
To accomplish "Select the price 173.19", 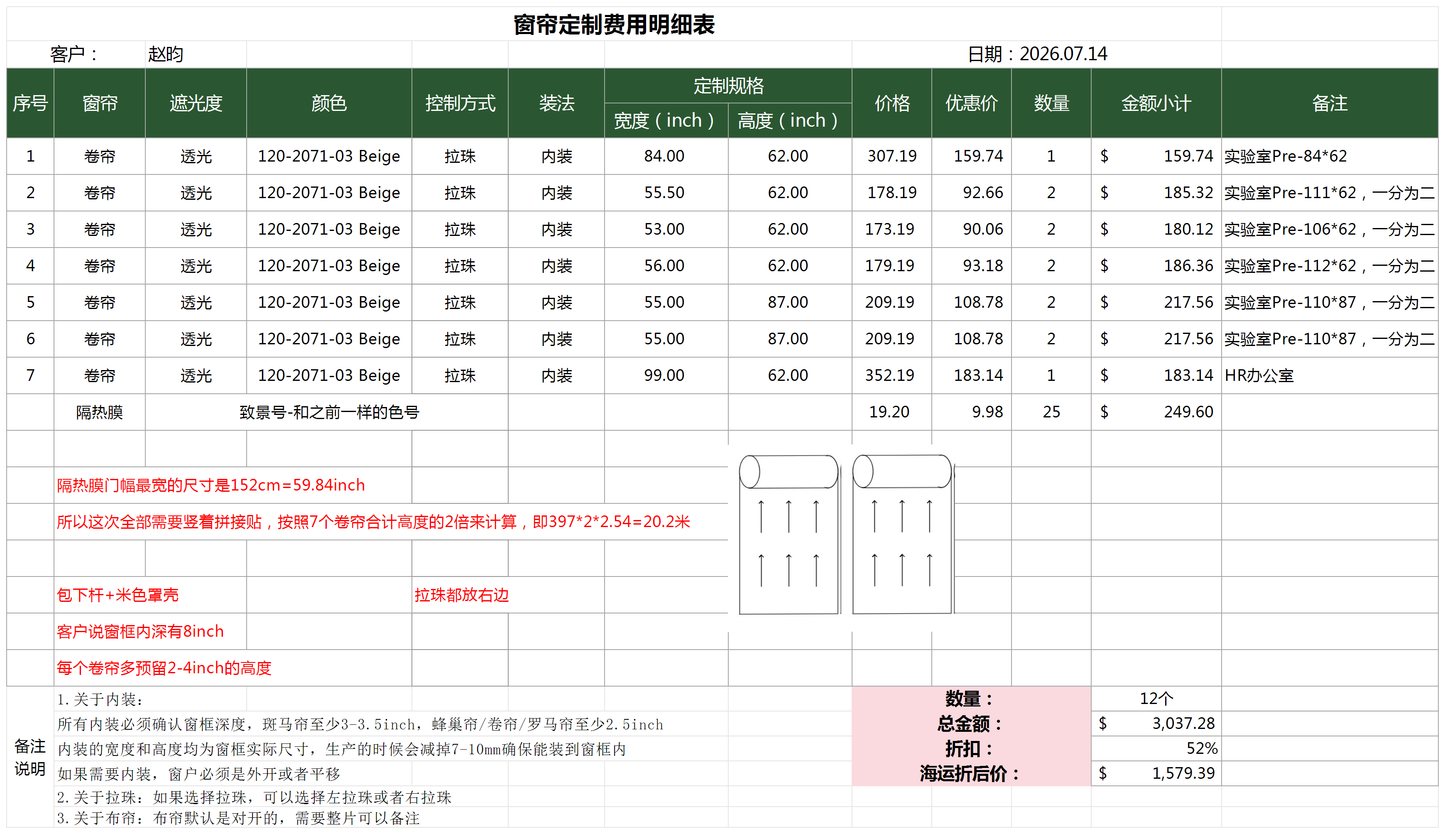I will point(891,229).
